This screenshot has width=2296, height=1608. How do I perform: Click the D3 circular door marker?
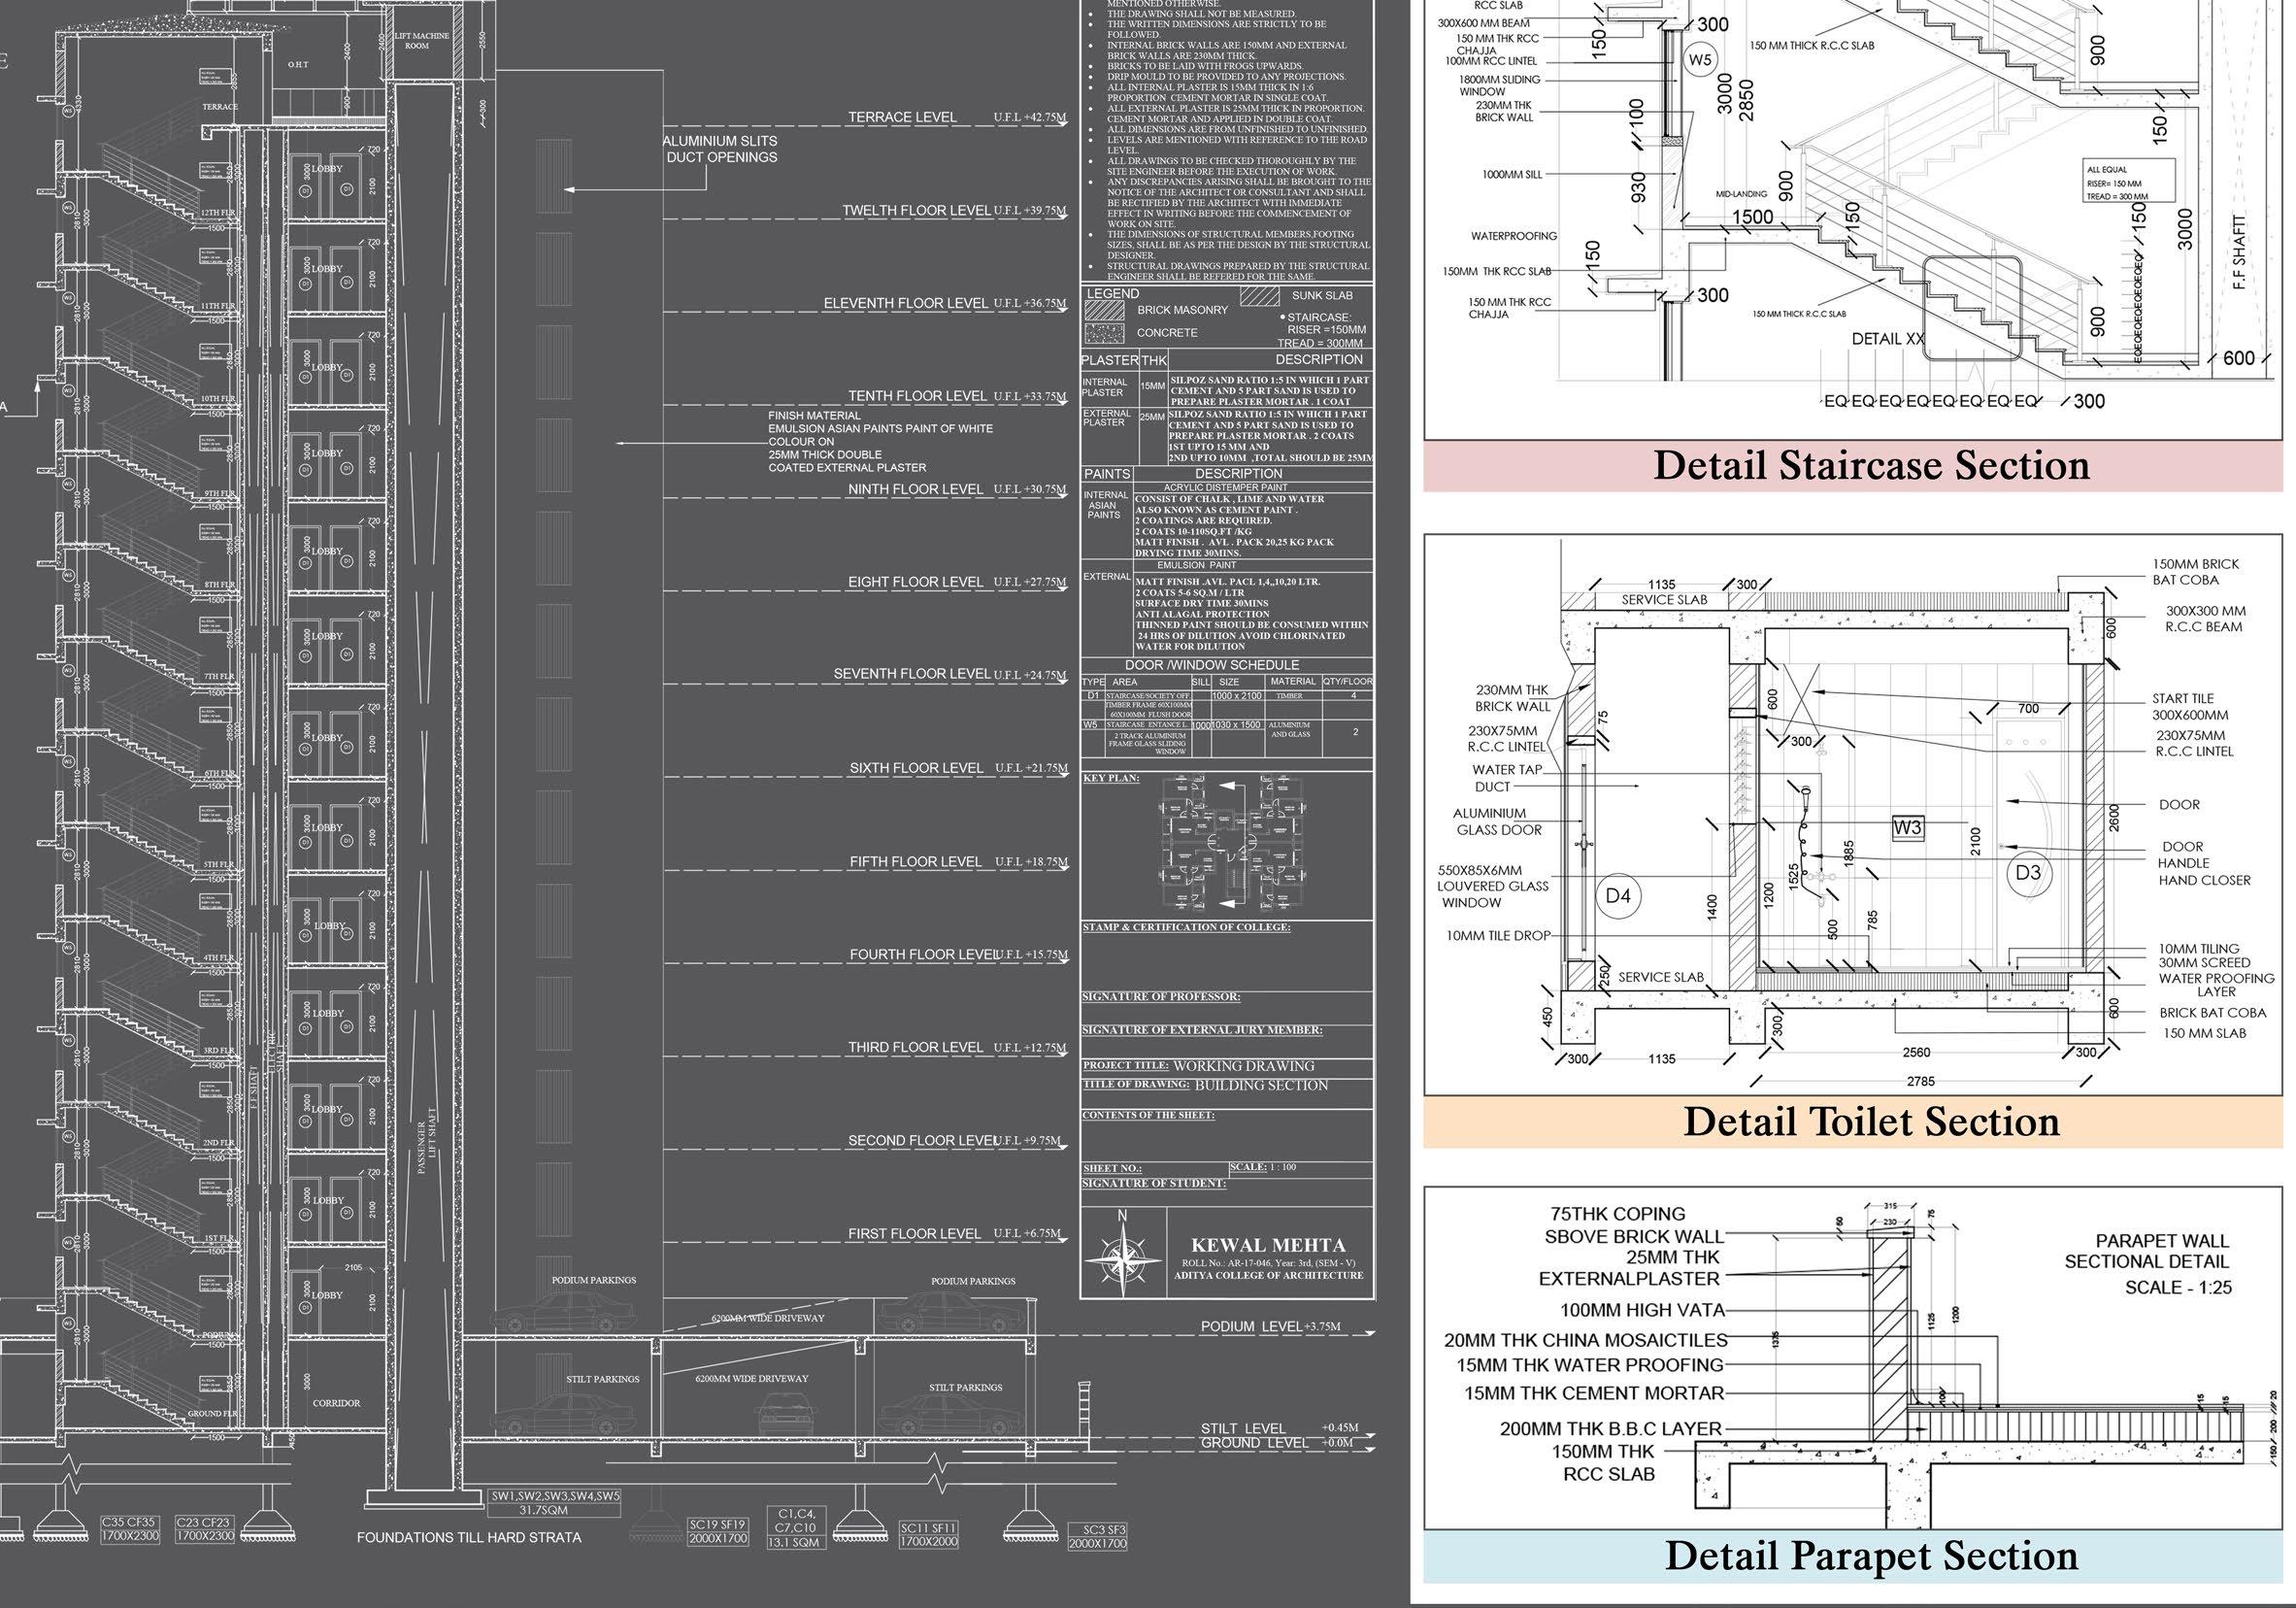2027,873
